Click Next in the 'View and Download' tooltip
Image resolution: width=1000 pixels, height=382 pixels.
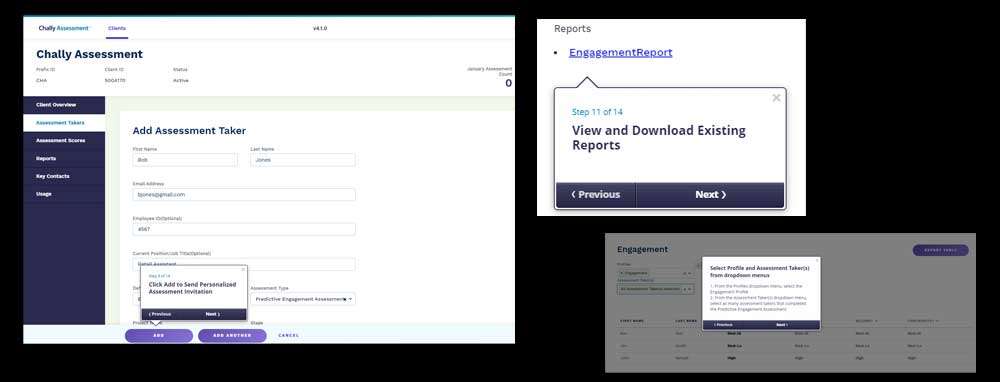pyautogui.click(x=710, y=195)
